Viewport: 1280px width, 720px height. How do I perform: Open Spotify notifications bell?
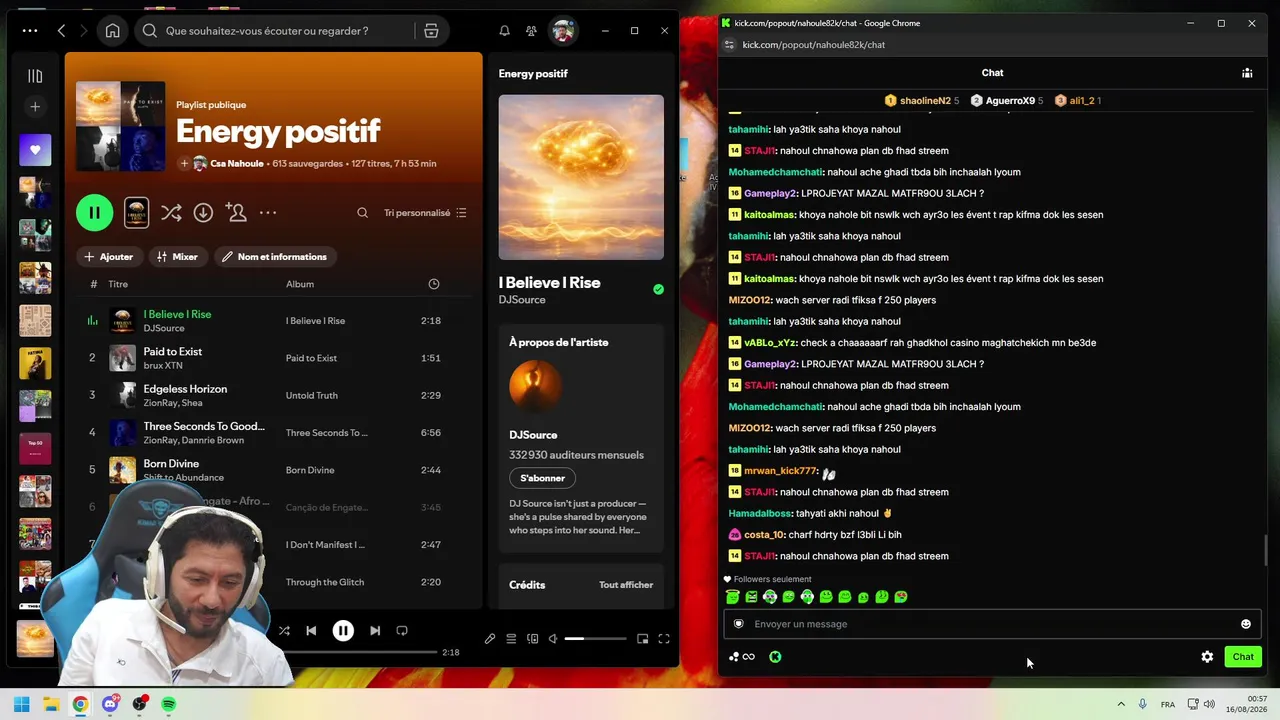(x=505, y=31)
